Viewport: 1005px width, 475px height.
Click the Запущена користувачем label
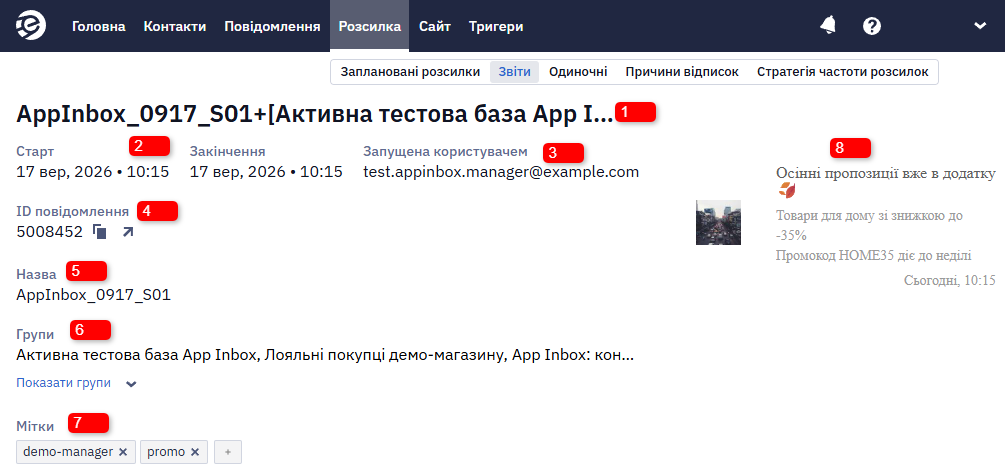point(445,151)
